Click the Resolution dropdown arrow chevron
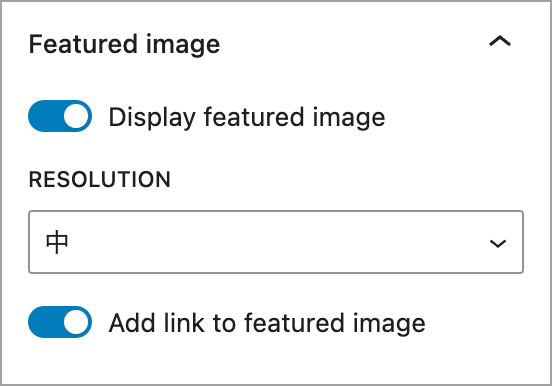Viewport: 552px width, 386px height. 498,243
